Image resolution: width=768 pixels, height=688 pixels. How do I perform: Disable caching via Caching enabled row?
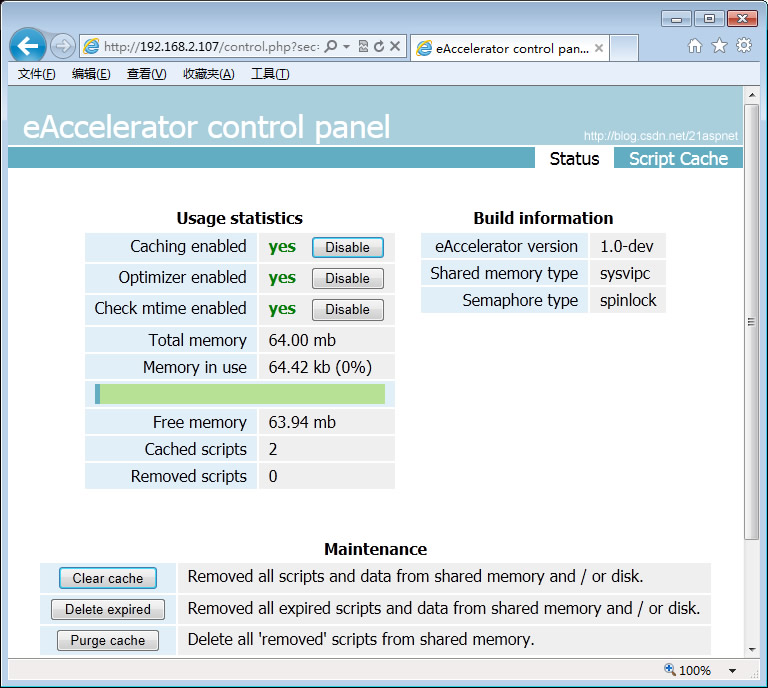348,247
